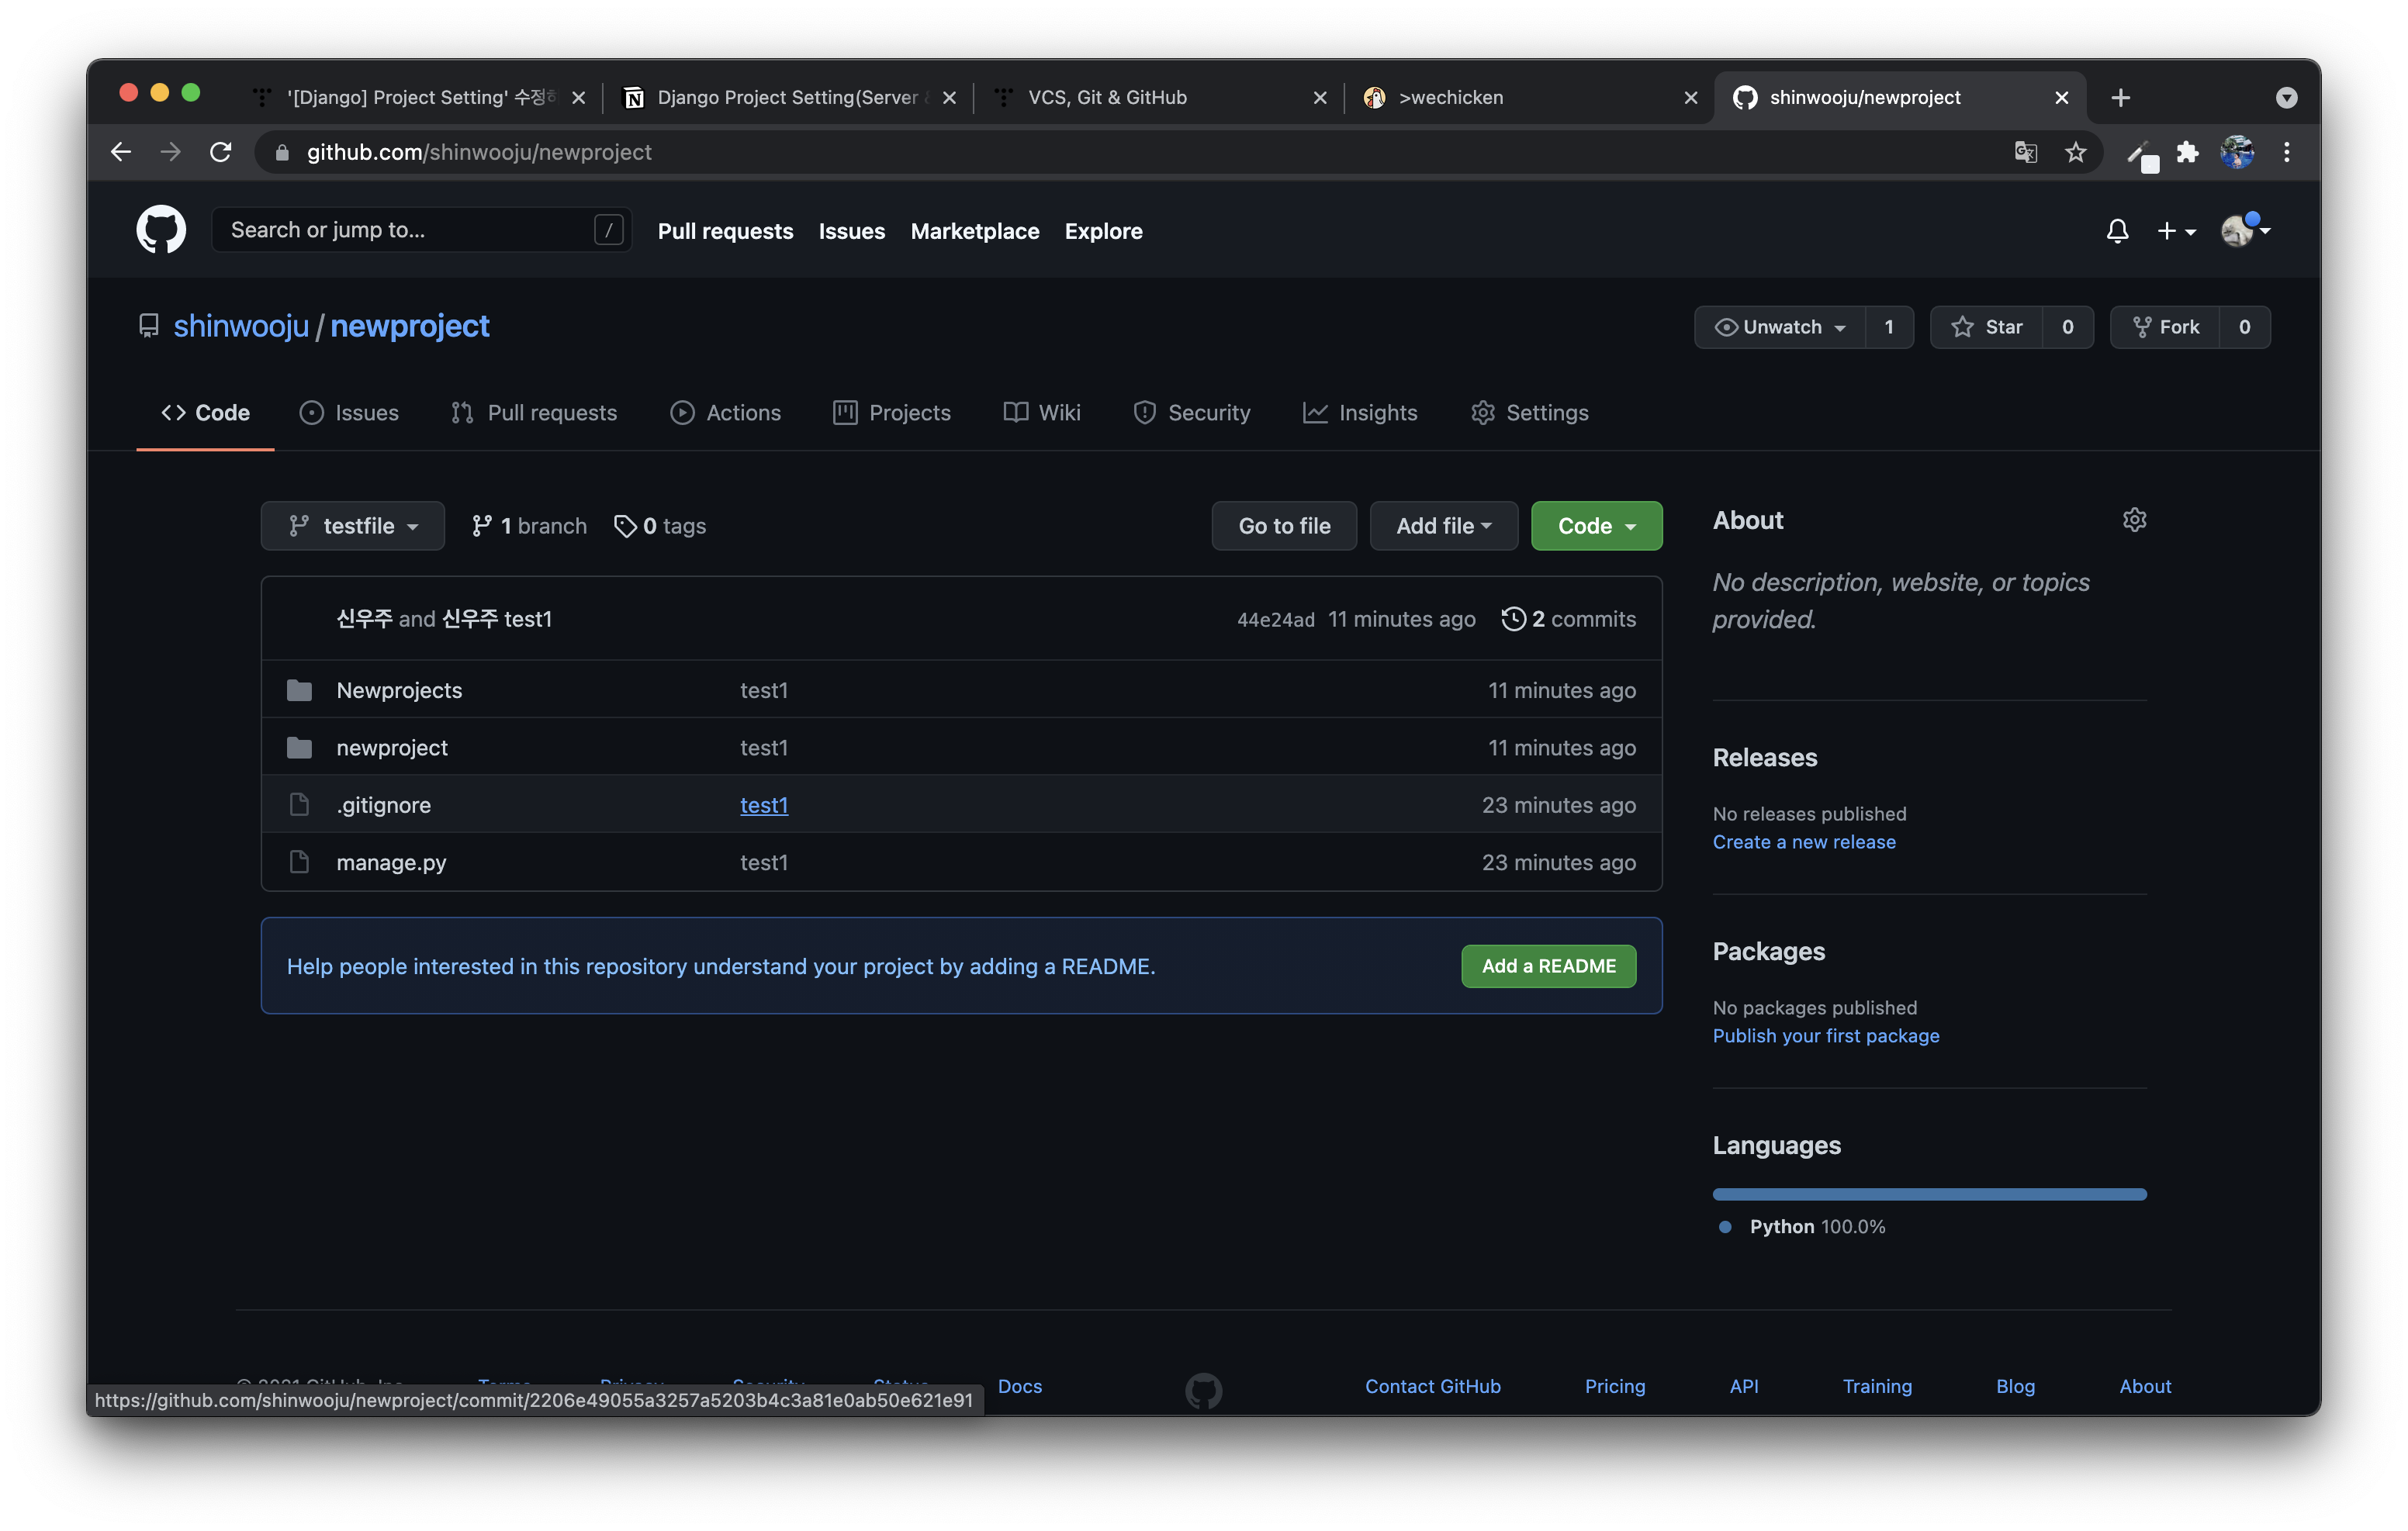
Task: Open the plus create-new menu
Action: point(2176,231)
